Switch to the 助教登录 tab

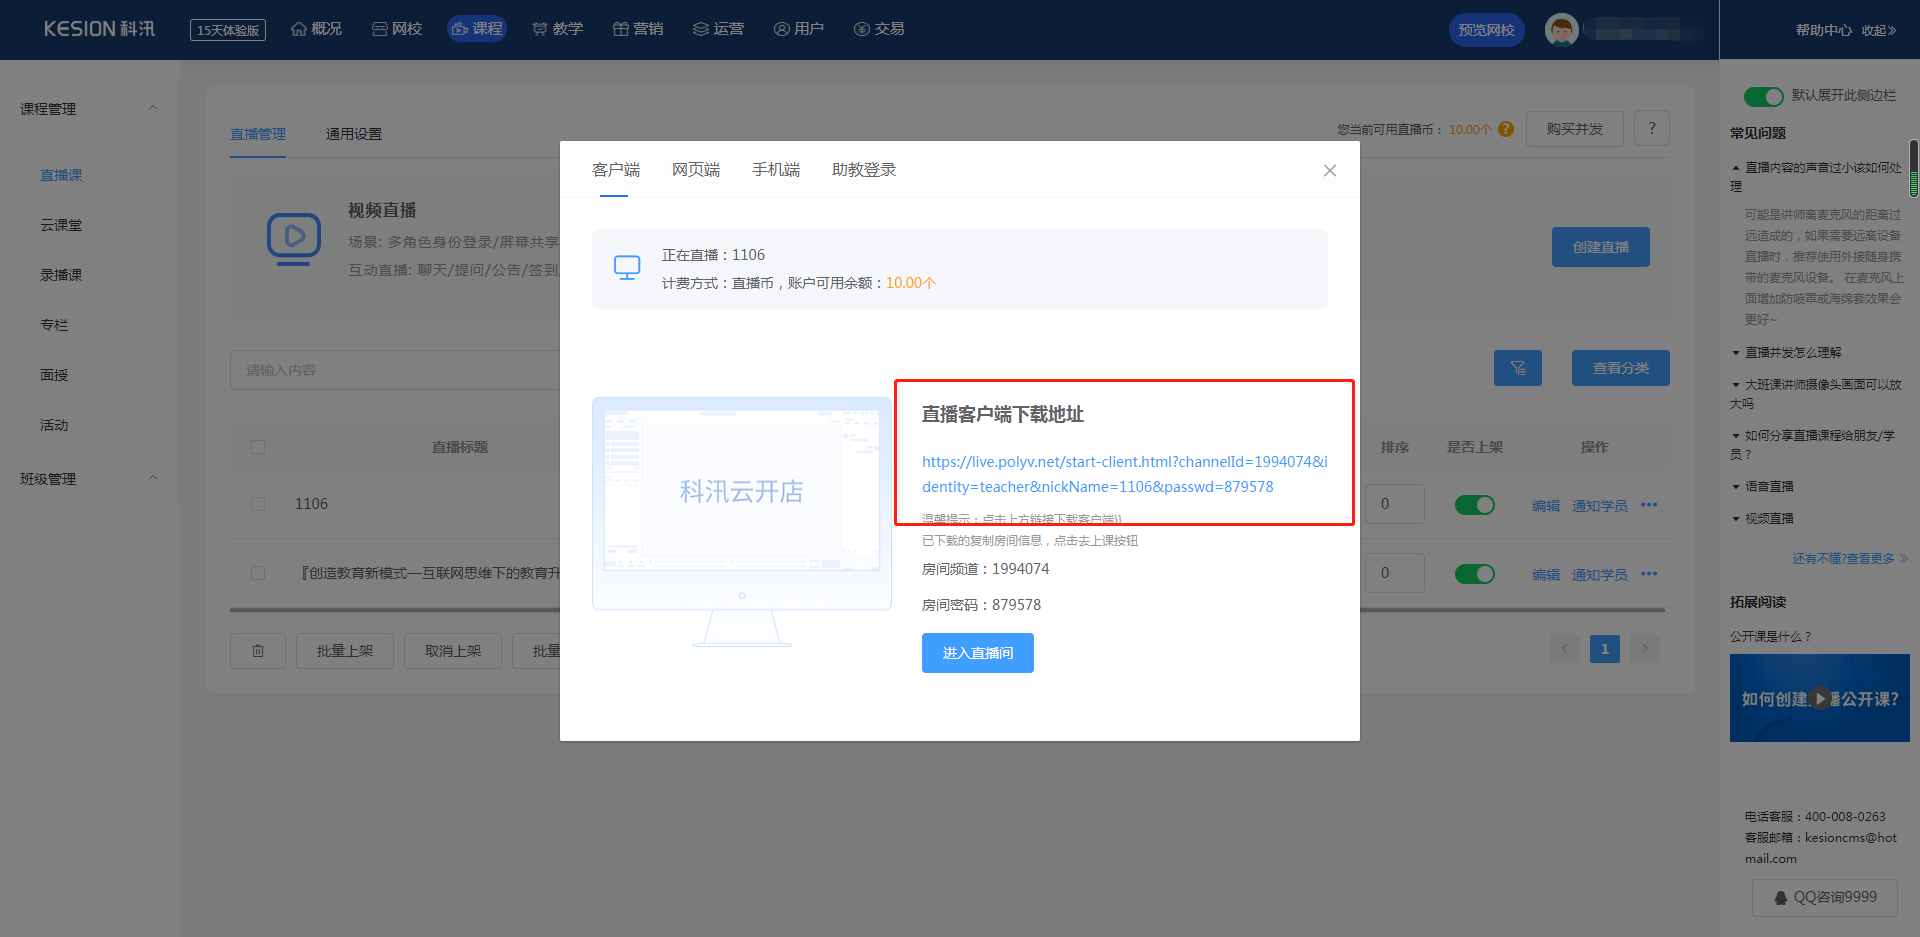pyautogui.click(x=863, y=170)
